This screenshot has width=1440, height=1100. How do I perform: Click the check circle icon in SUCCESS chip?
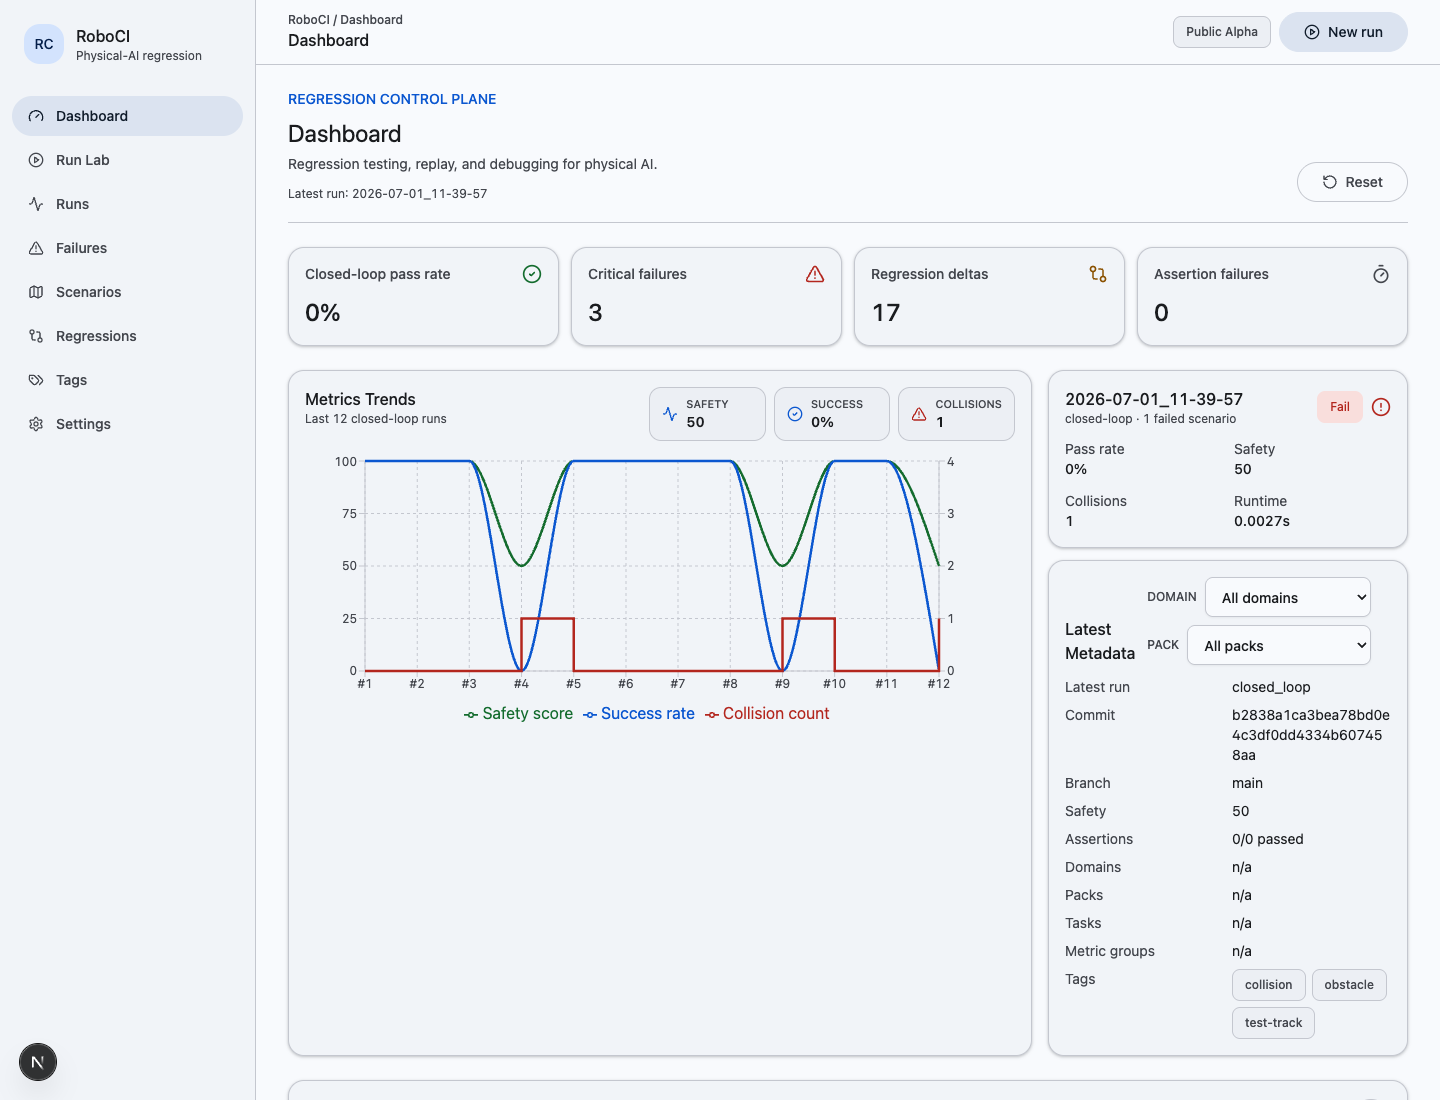click(795, 414)
